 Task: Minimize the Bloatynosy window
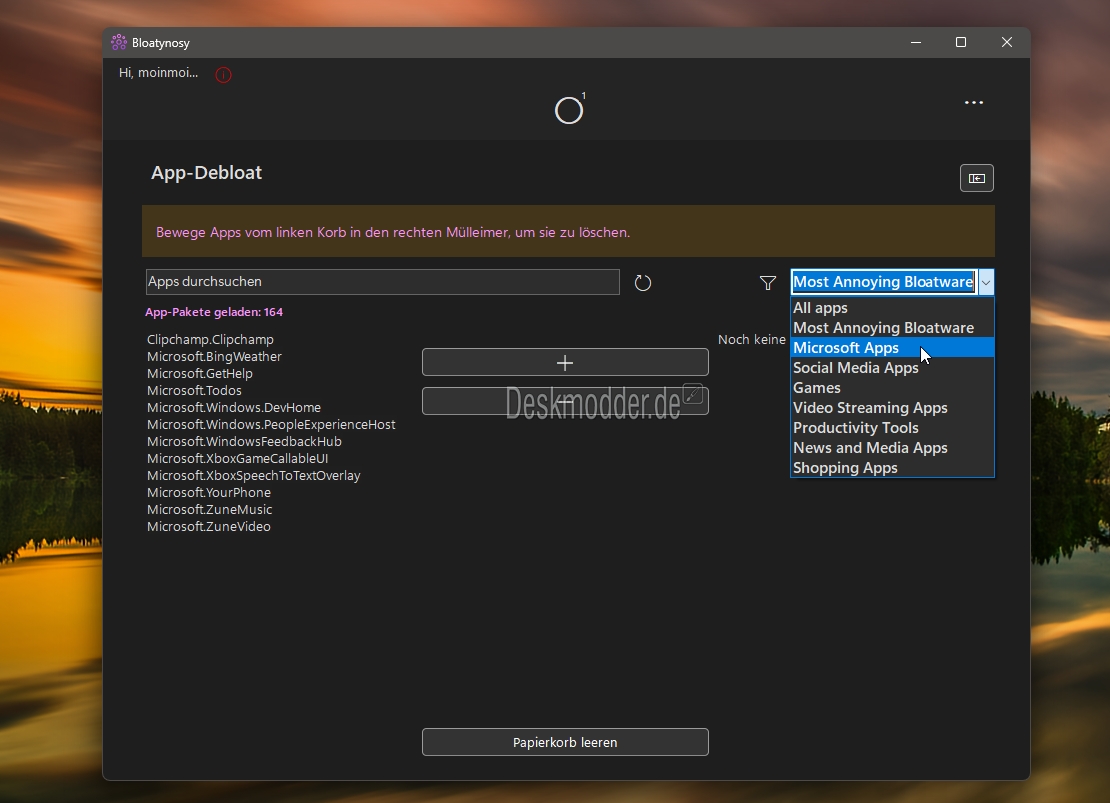click(916, 42)
